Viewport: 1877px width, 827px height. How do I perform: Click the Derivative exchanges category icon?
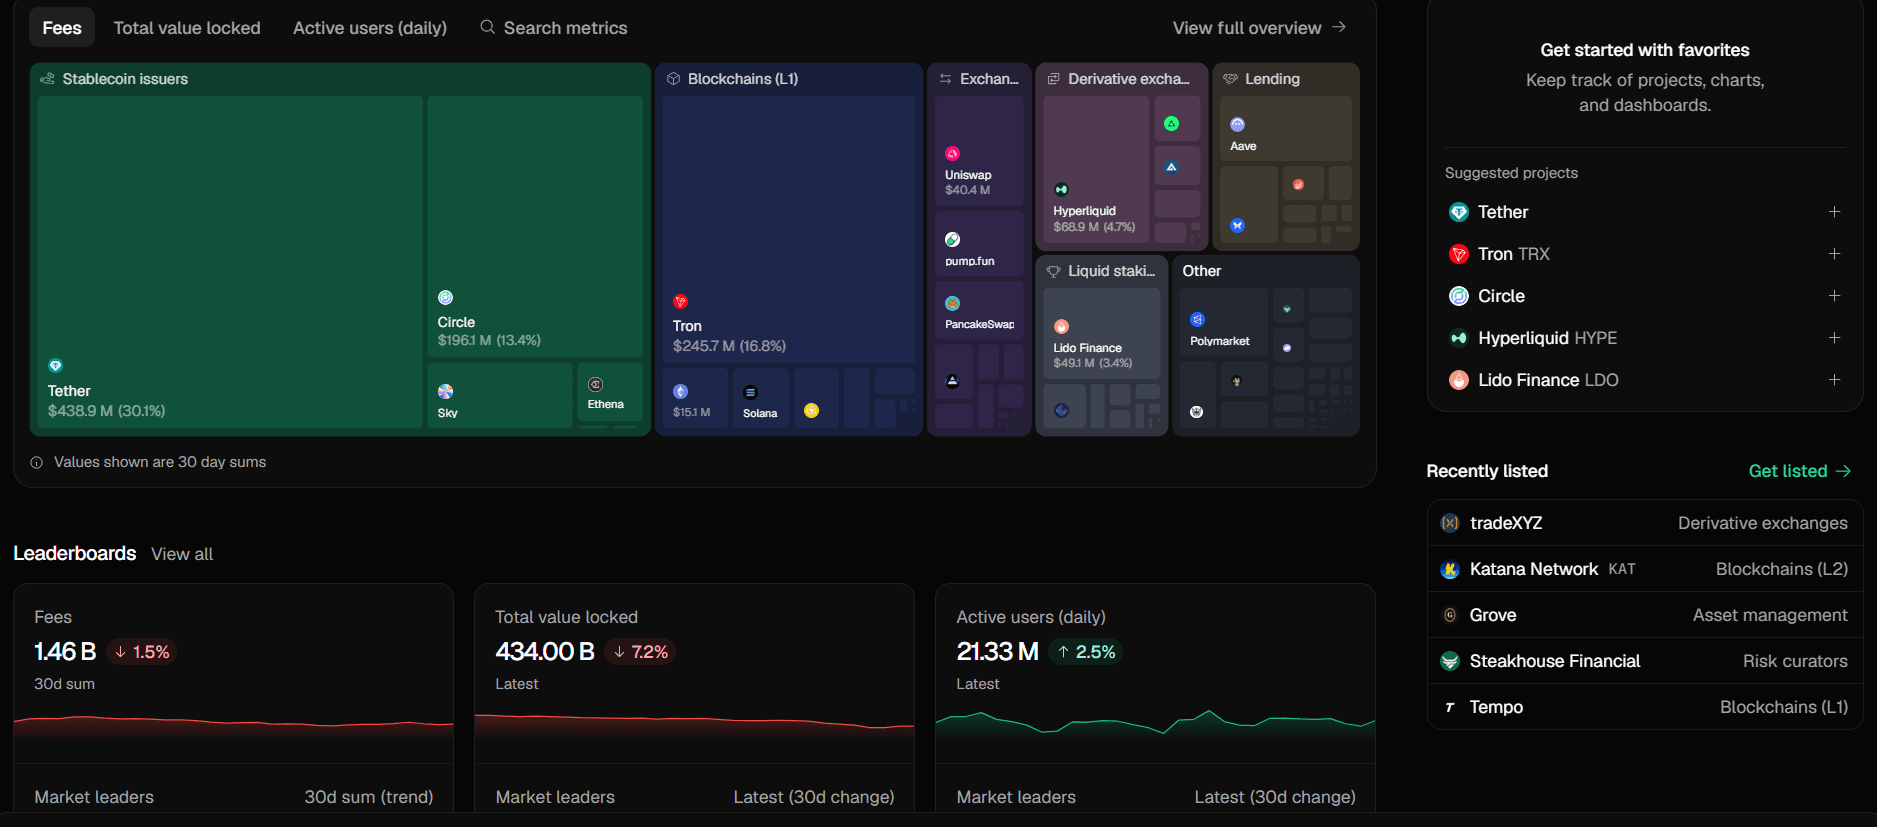click(x=1053, y=79)
